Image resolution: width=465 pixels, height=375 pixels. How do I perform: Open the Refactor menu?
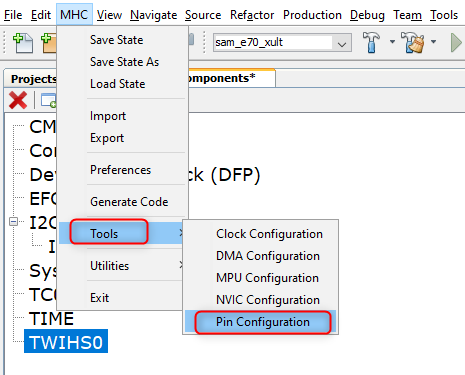[x=252, y=15]
